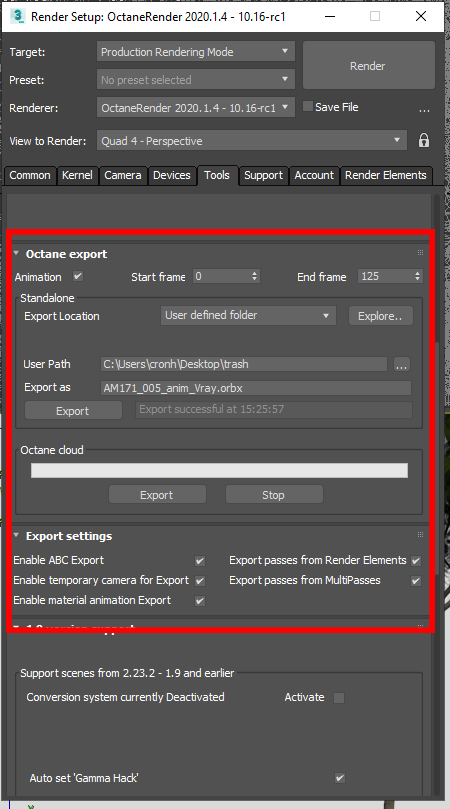Disable Enable ABC Export checkbox
This screenshot has height=809, width=450.
(x=200, y=561)
